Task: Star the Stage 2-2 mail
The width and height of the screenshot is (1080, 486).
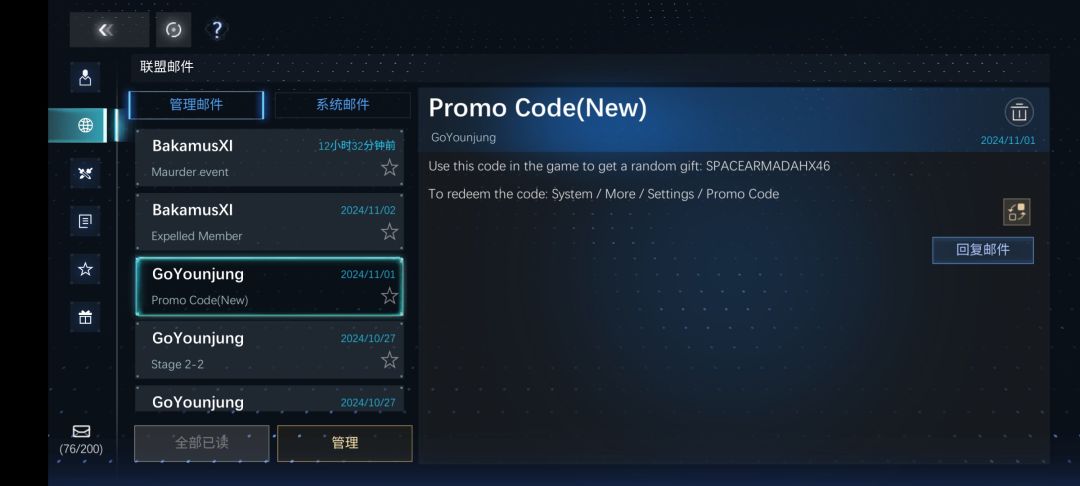Action: coord(389,359)
